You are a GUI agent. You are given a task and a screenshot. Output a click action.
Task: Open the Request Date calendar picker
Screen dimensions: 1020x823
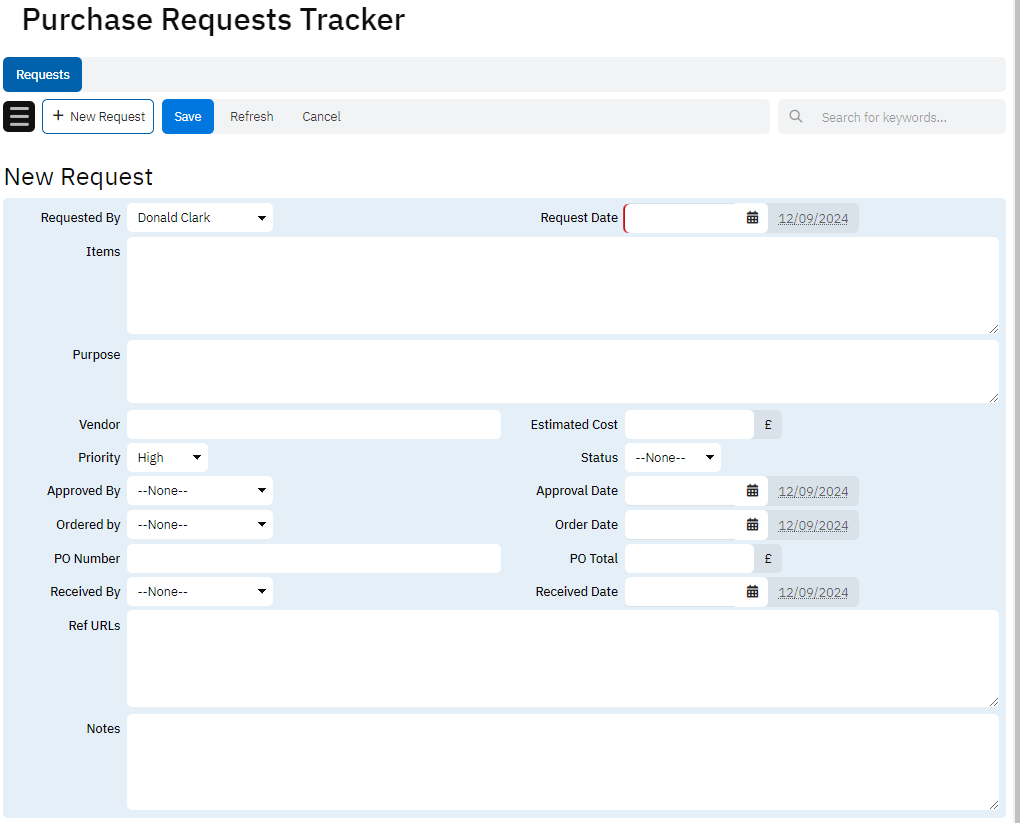tap(752, 218)
